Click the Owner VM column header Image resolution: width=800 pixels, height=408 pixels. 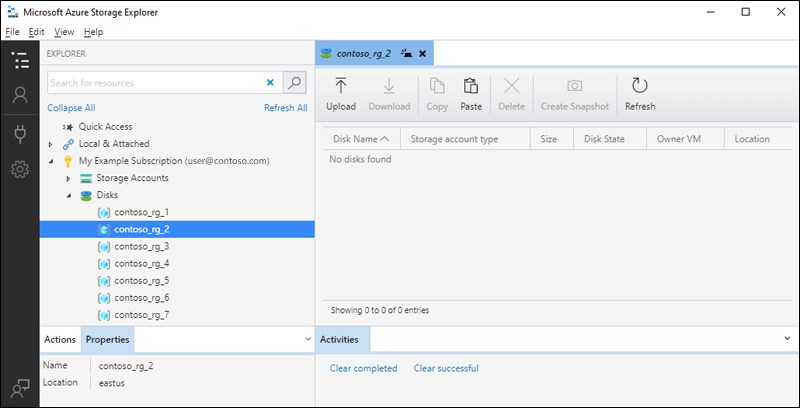point(685,139)
